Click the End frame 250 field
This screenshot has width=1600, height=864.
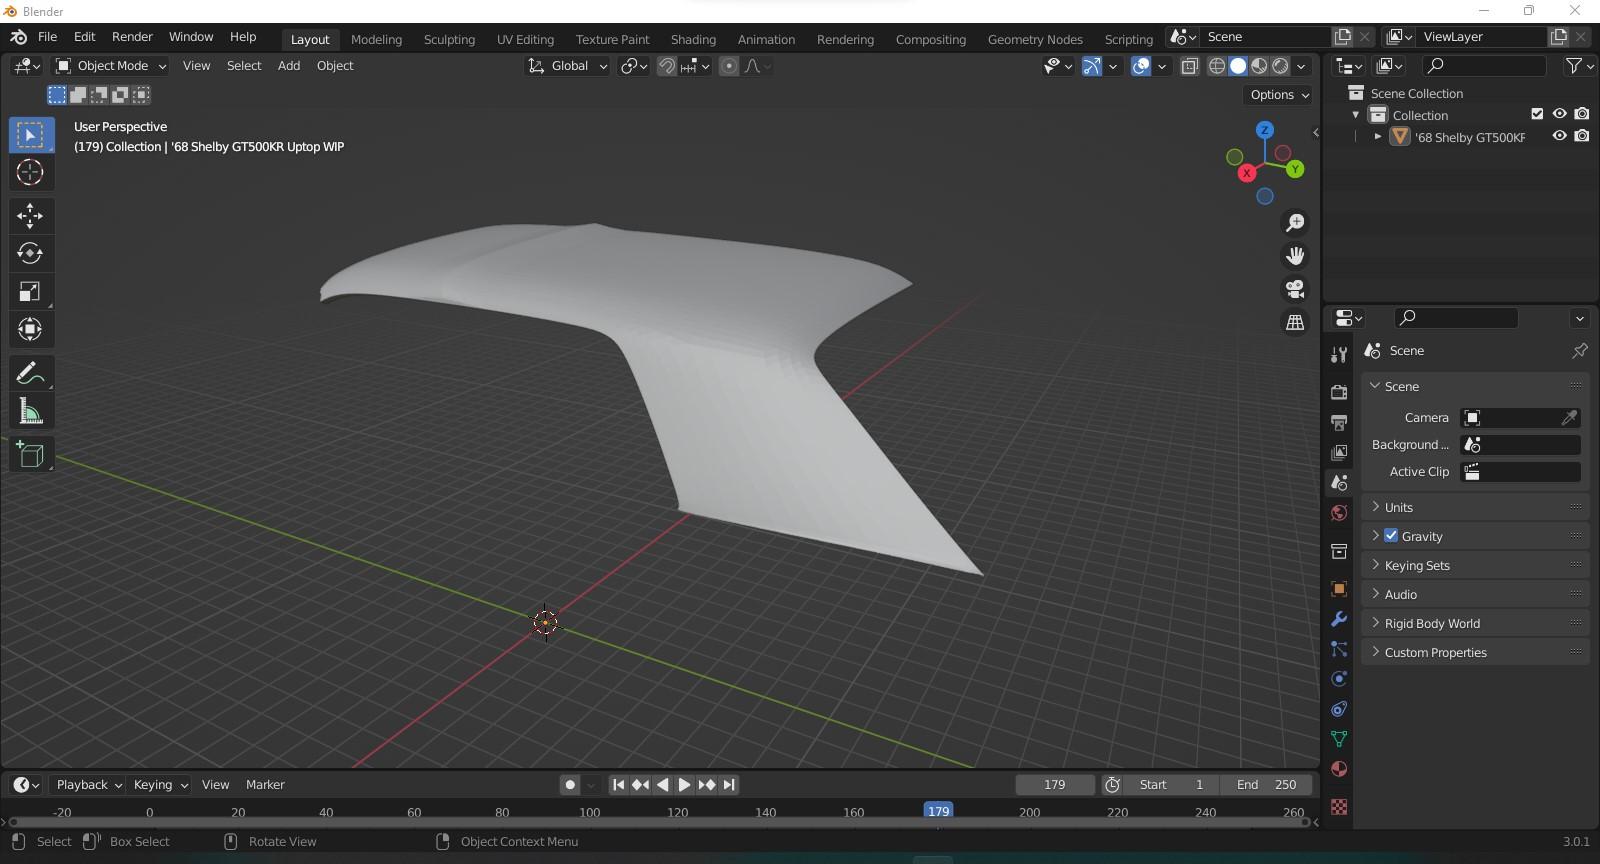(x=1266, y=785)
